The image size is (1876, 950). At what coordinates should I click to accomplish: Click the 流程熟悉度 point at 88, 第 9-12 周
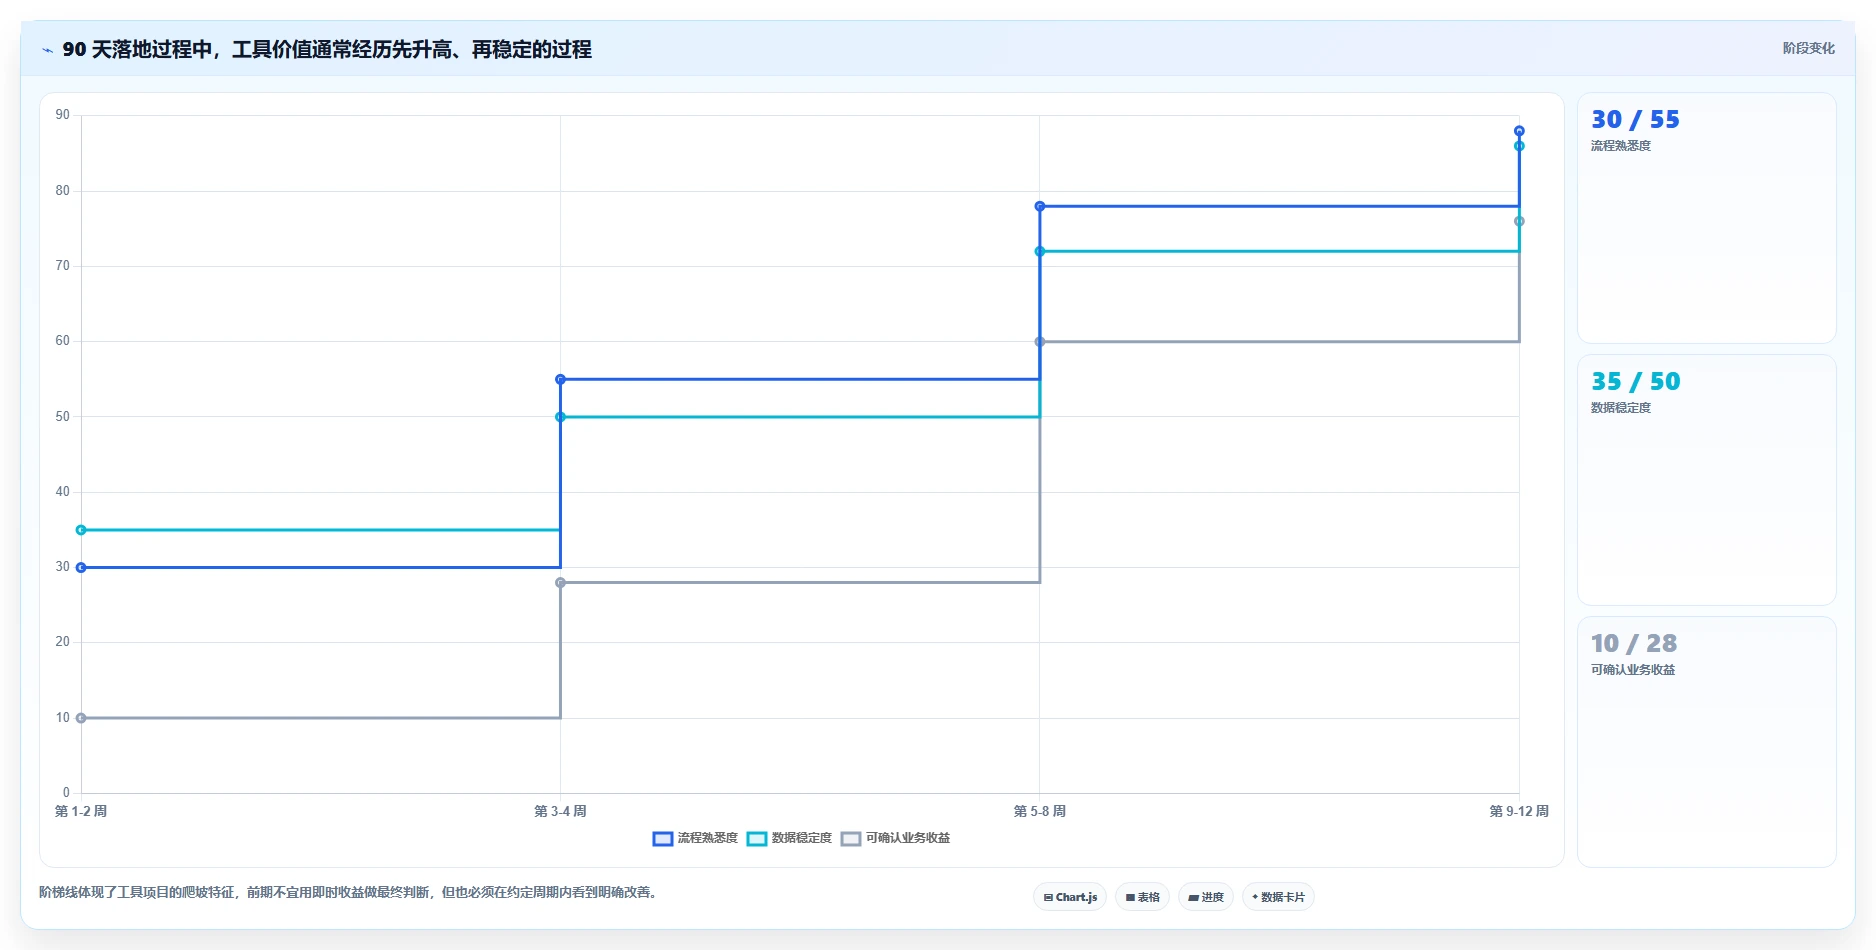(1519, 131)
